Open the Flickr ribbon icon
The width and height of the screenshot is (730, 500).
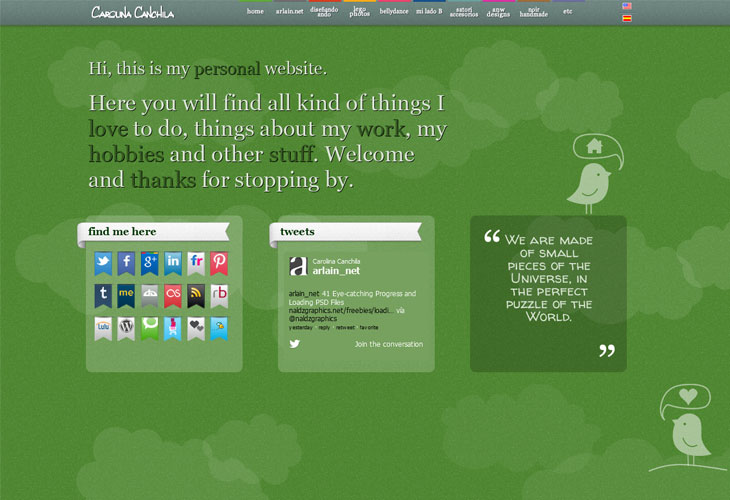(195, 263)
